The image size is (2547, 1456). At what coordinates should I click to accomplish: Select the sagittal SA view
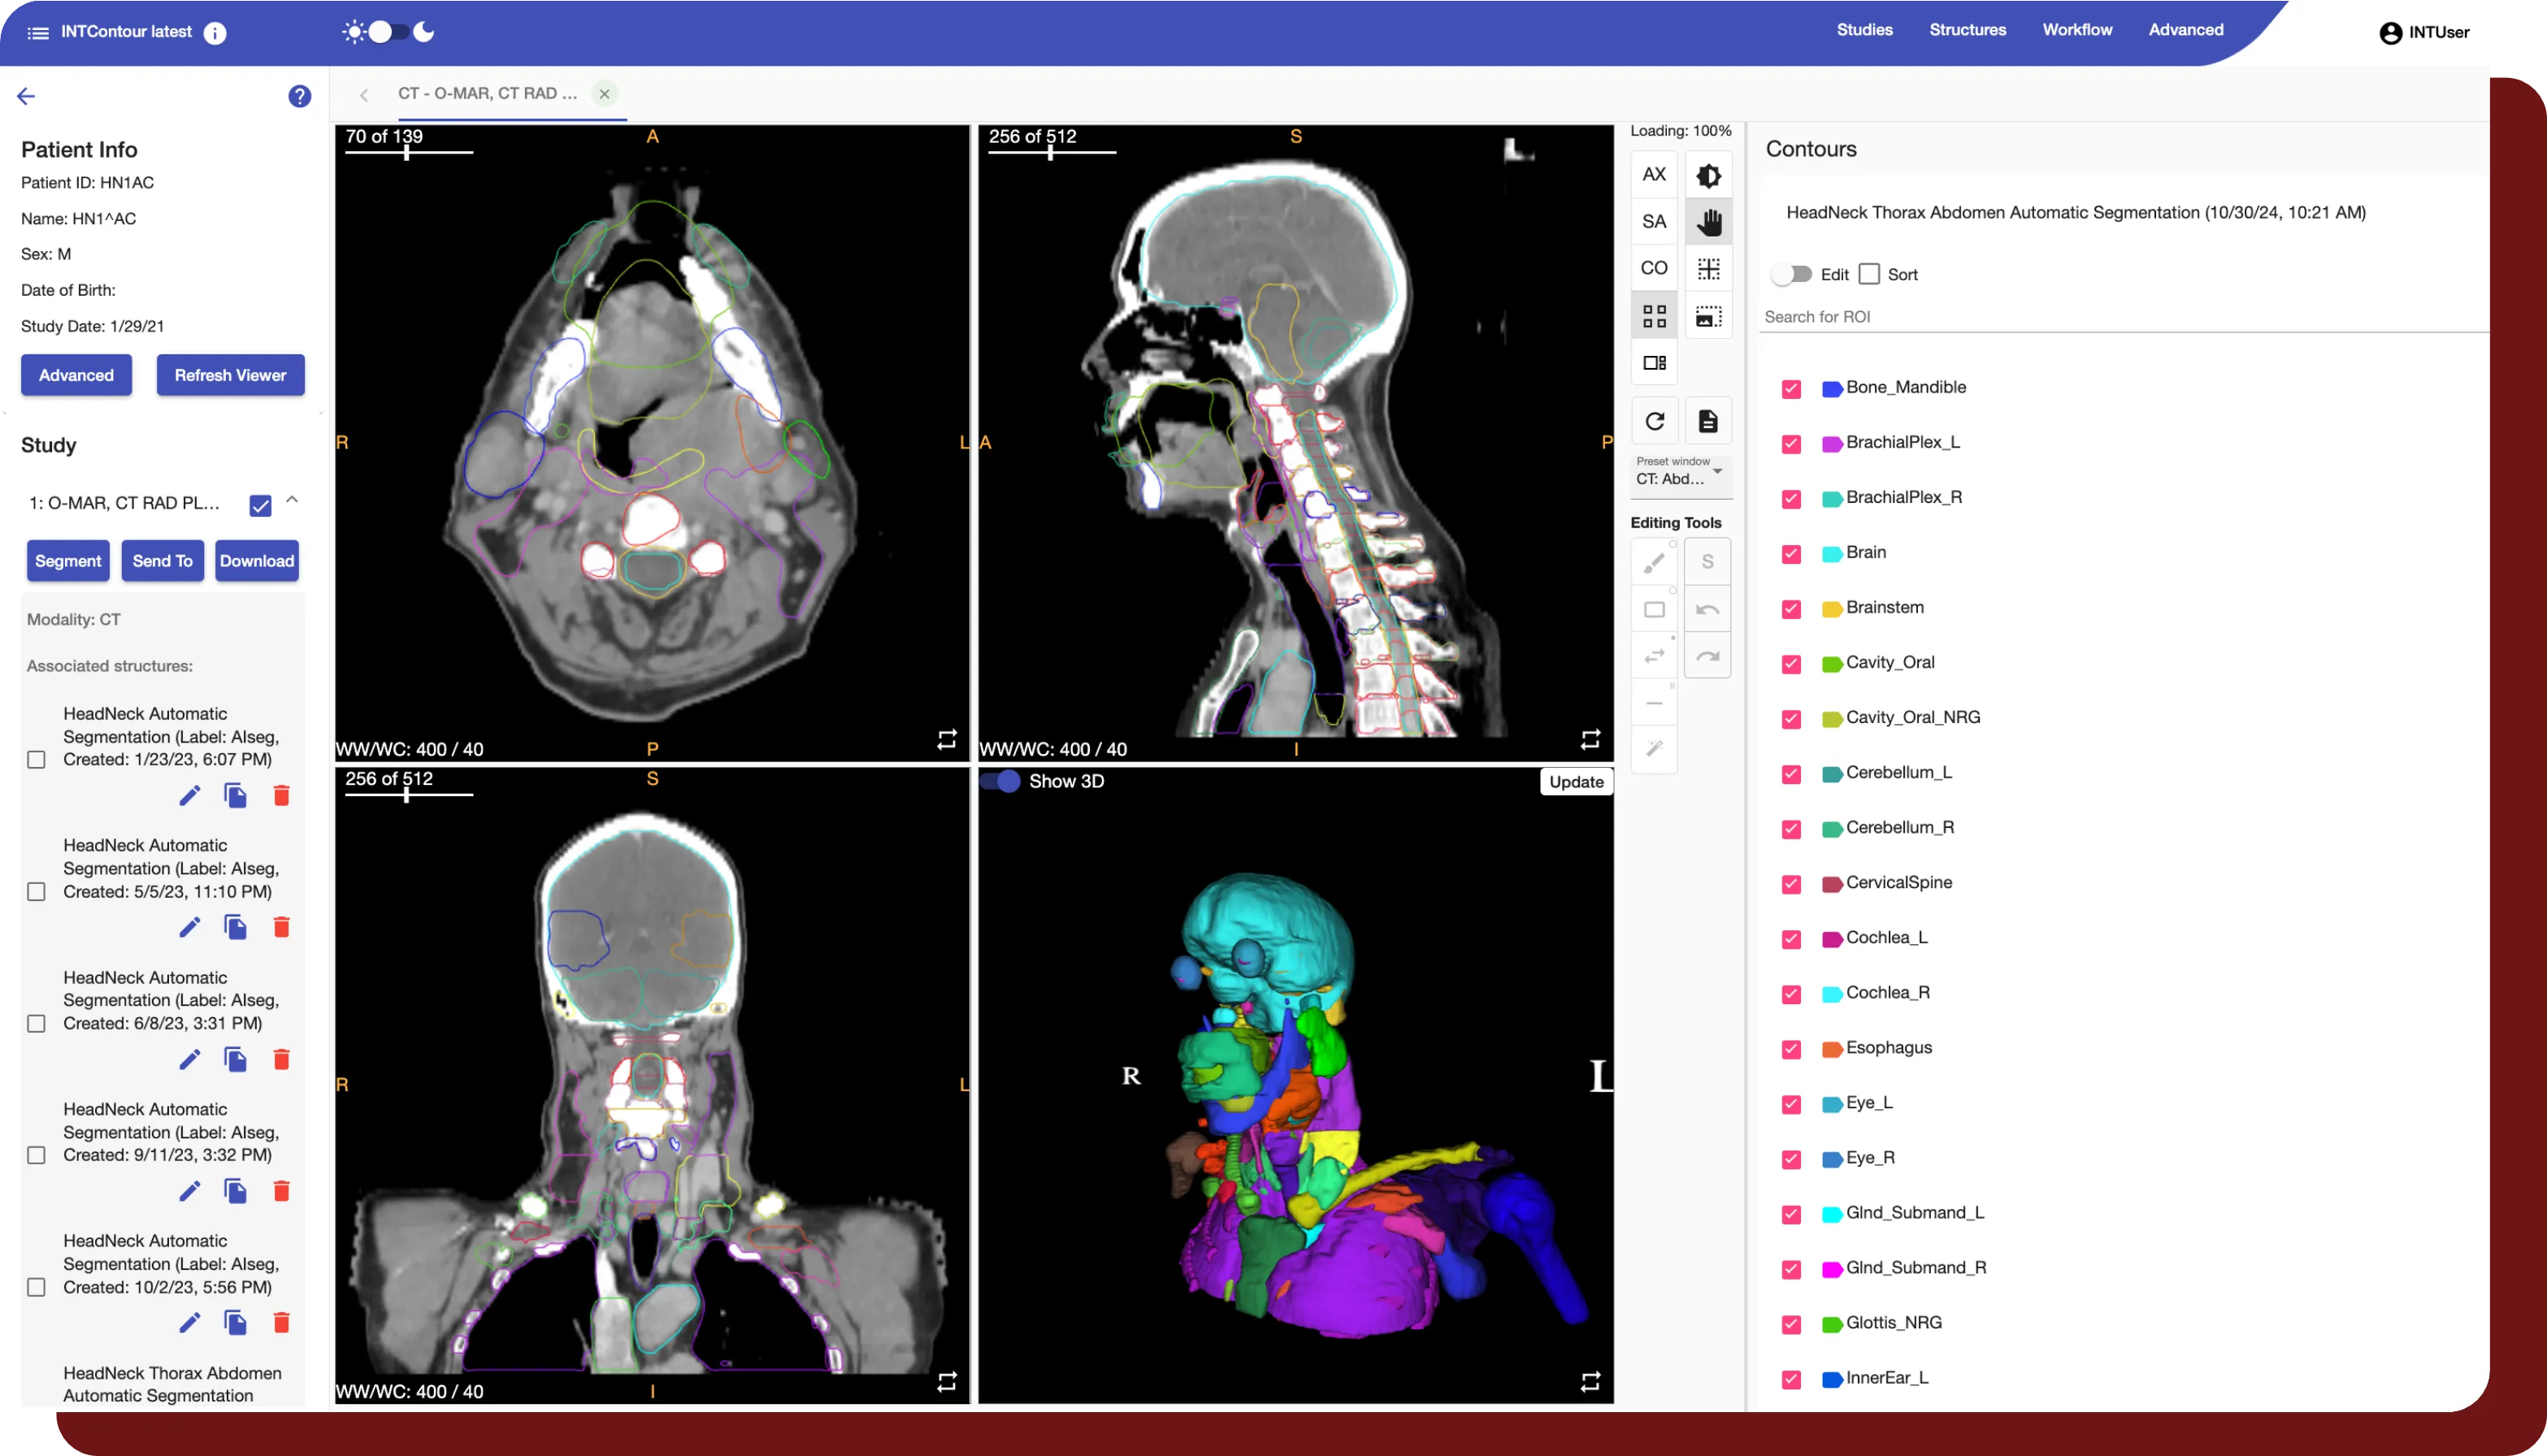click(1654, 220)
